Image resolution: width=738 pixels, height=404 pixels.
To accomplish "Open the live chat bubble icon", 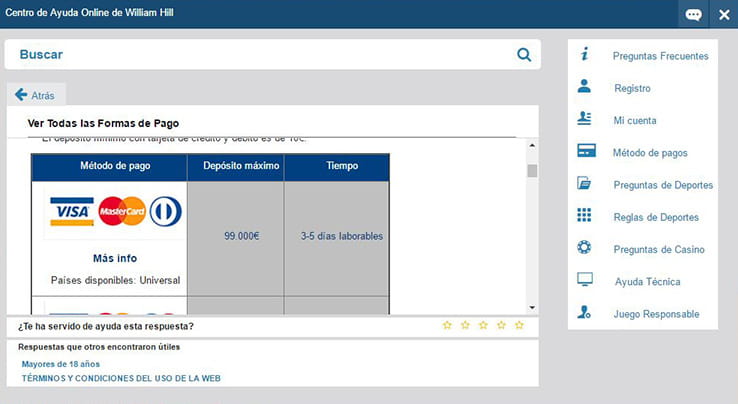I will (693, 15).
